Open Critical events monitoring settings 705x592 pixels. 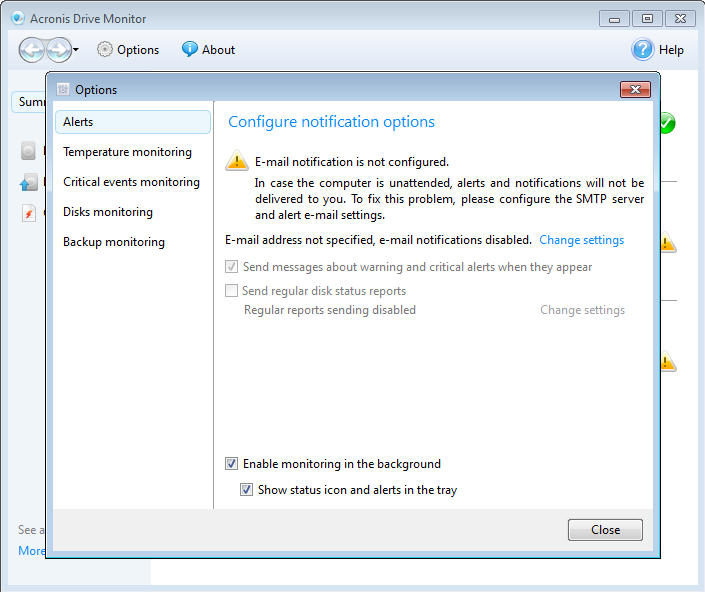[131, 182]
